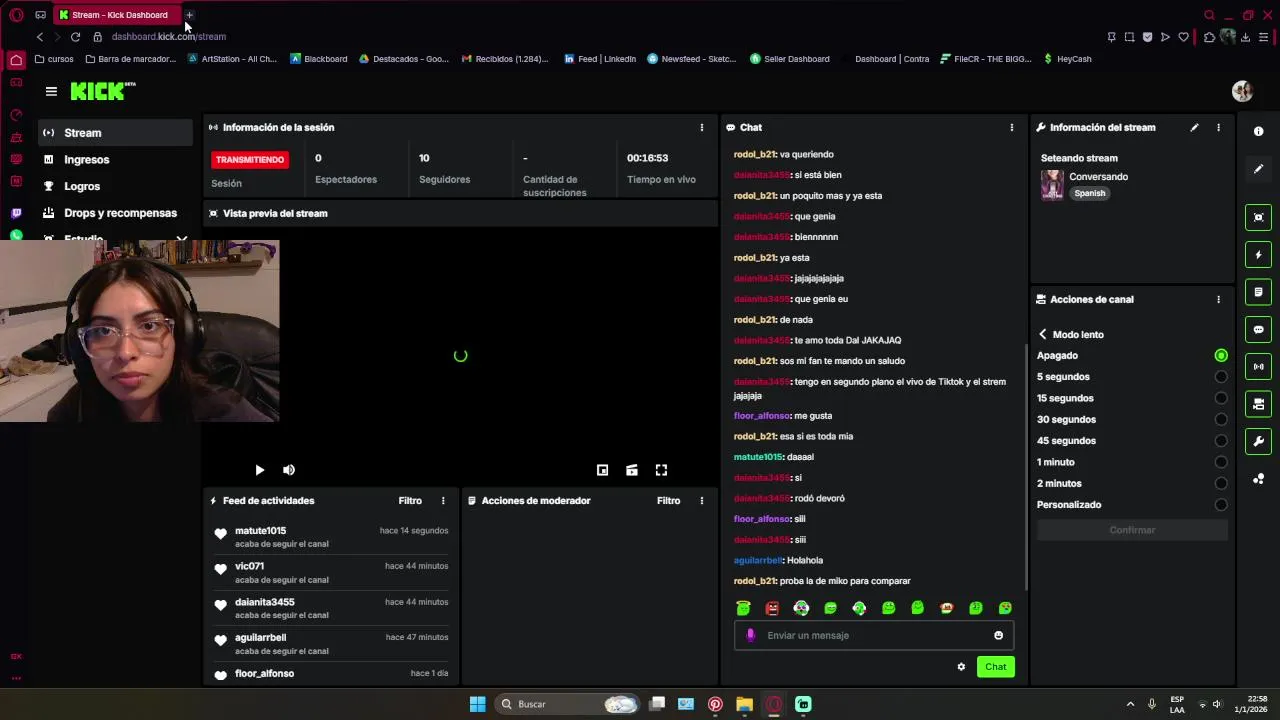Focus the Enviar un mensaje input field

(x=874, y=635)
